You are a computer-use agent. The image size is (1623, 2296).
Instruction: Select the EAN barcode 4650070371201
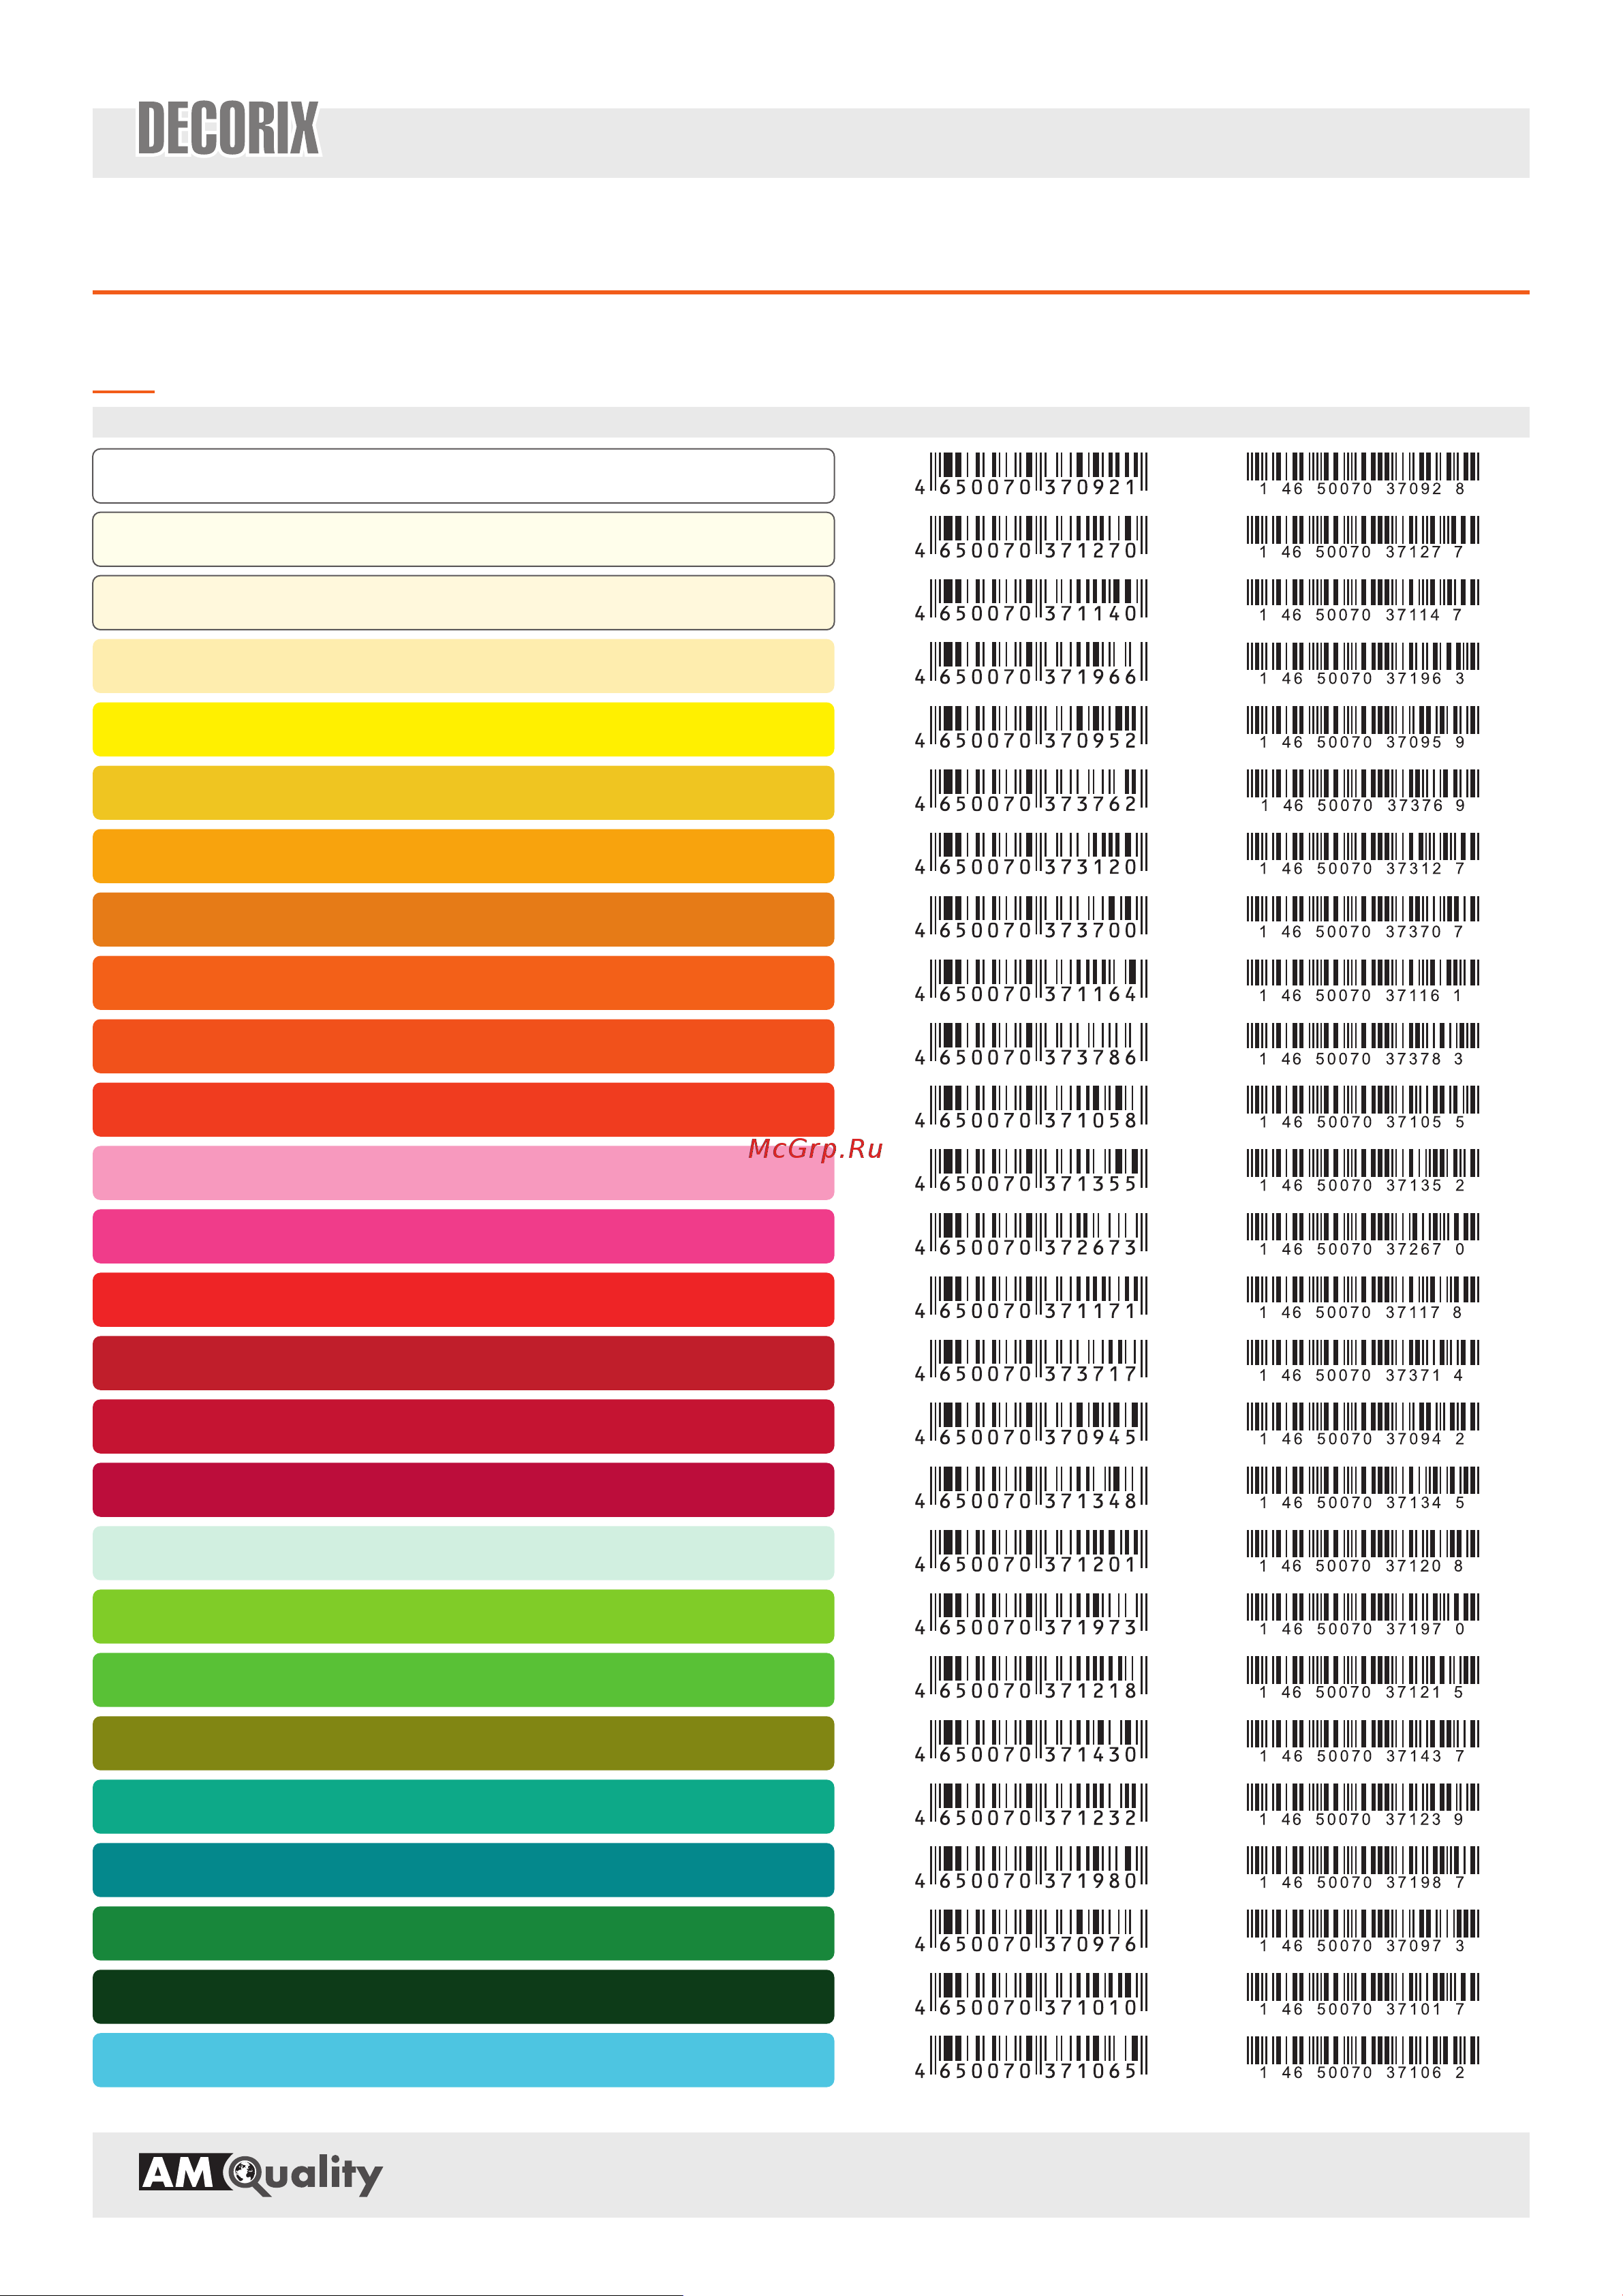(1031, 1552)
